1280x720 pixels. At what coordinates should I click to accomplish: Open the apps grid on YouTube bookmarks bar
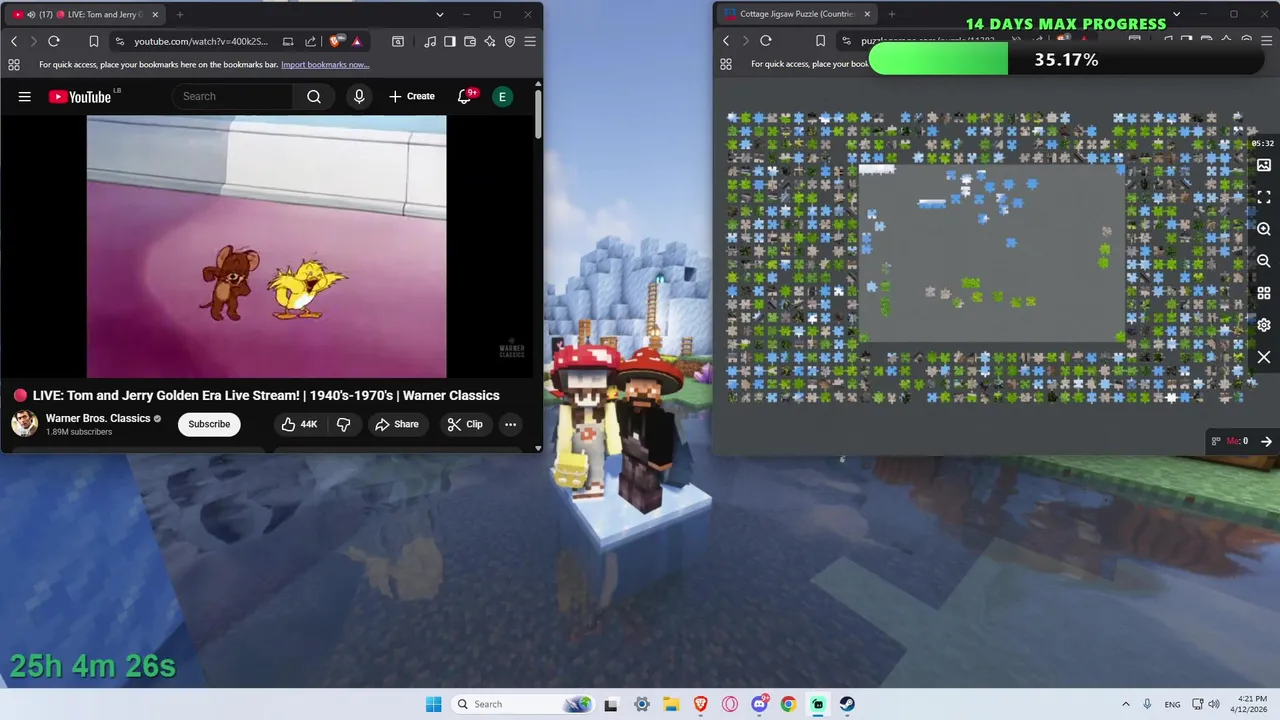coord(14,64)
